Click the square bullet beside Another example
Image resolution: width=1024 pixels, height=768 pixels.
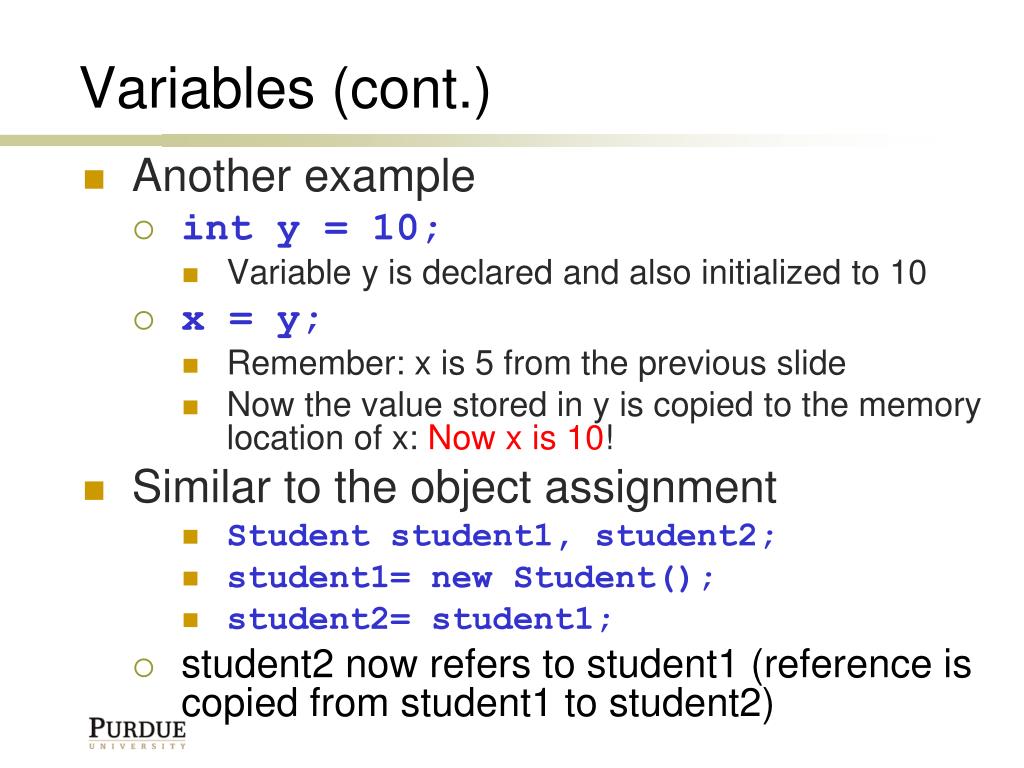point(95,179)
